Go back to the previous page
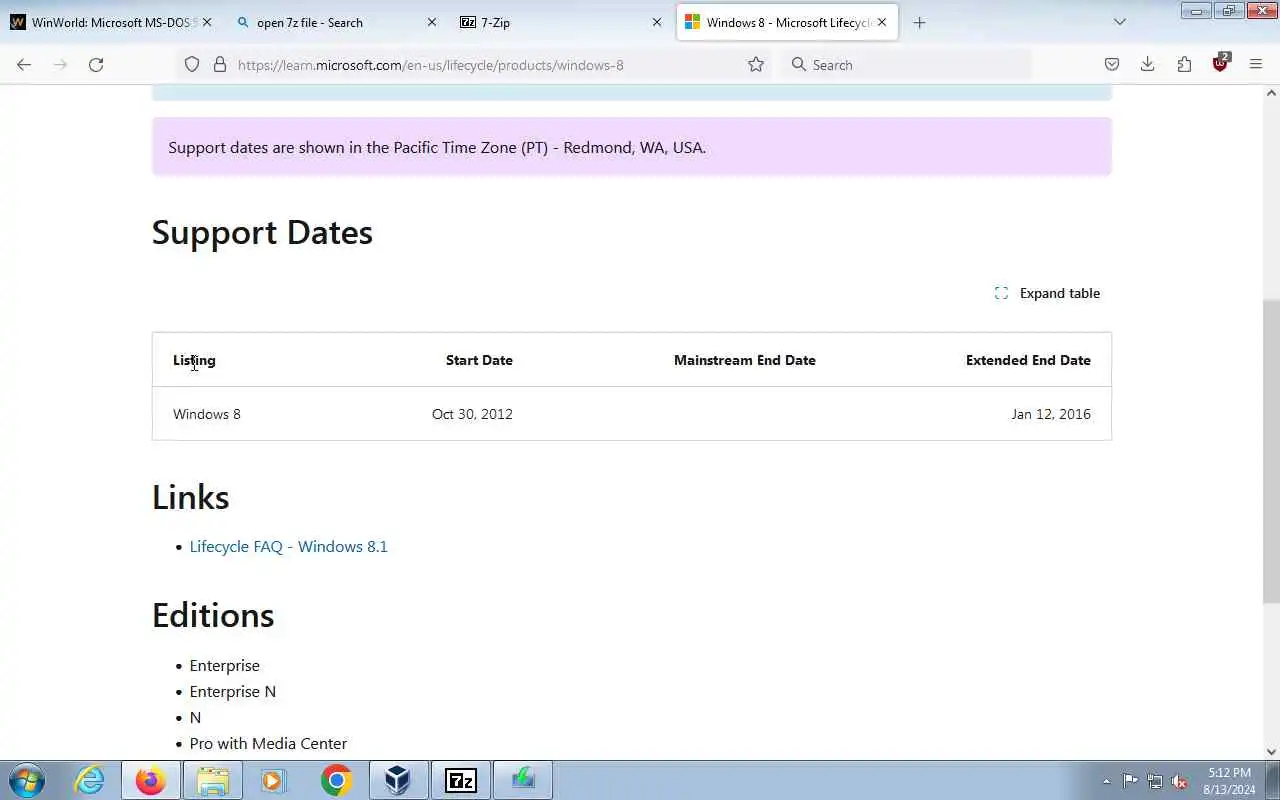1280x800 pixels. (24, 64)
